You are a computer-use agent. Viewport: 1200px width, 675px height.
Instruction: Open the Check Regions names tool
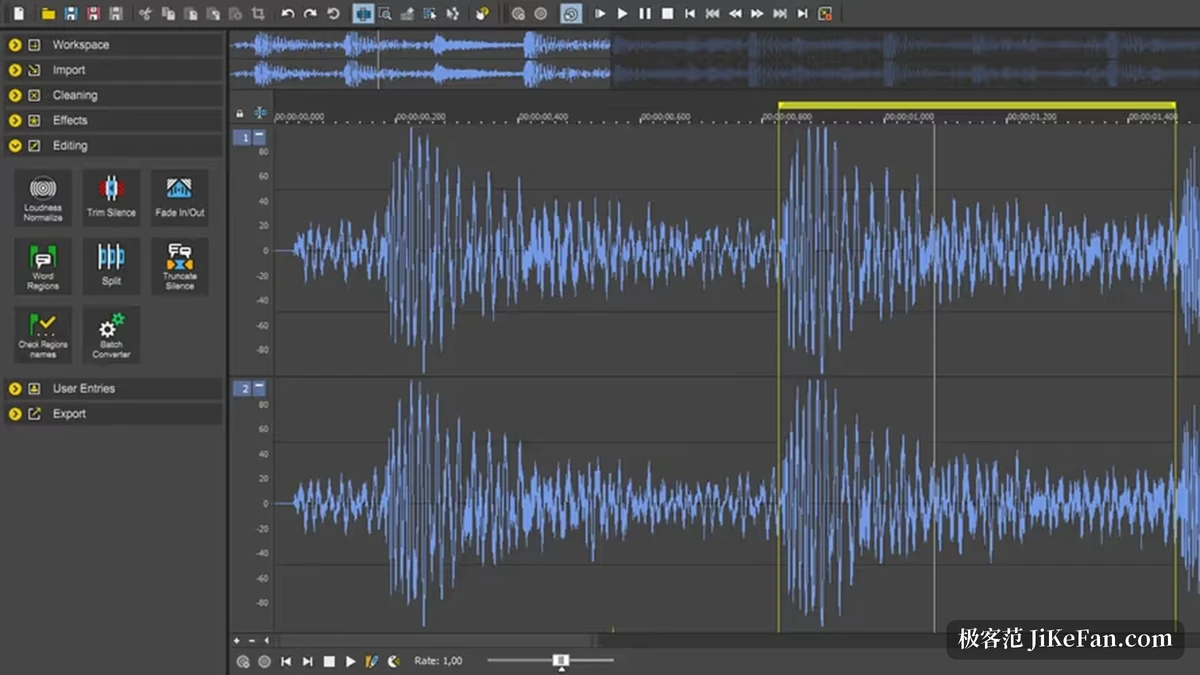pos(43,334)
